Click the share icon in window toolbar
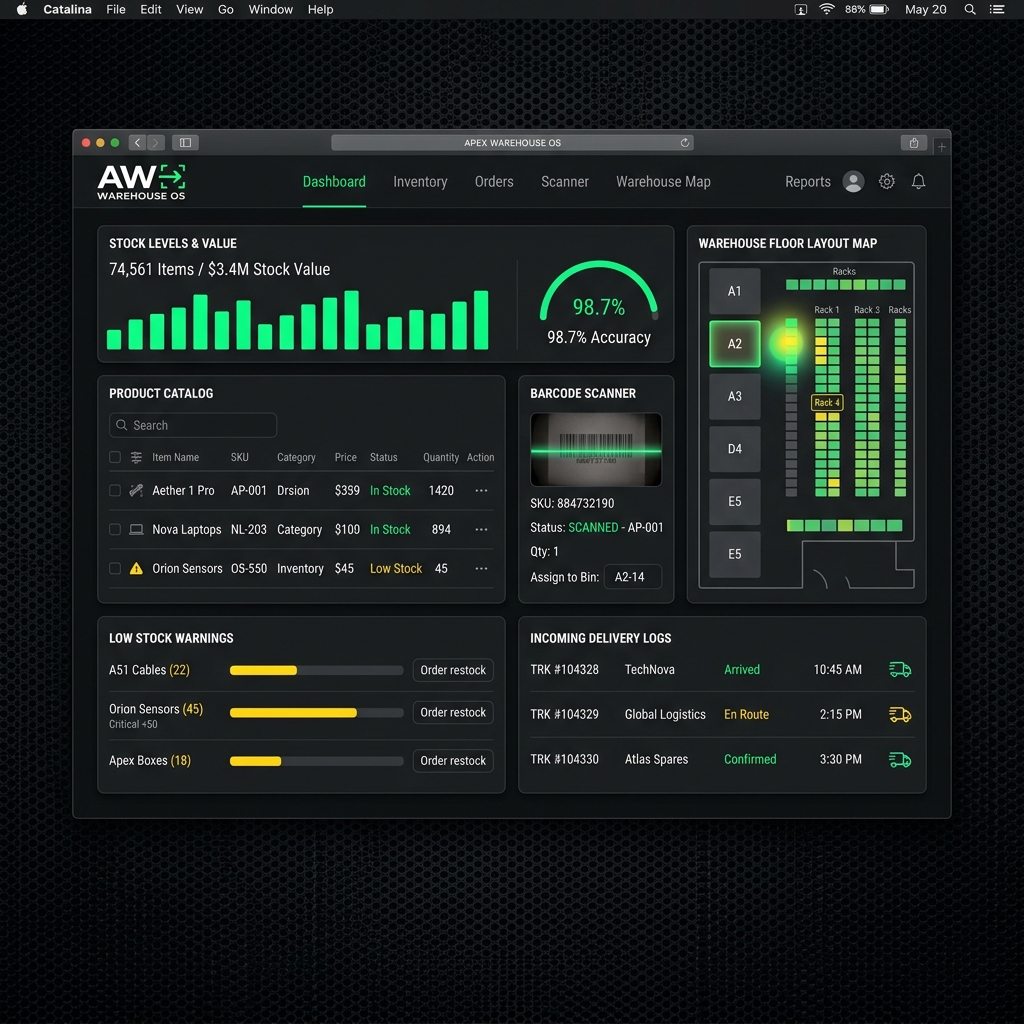 pyautogui.click(x=914, y=142)
